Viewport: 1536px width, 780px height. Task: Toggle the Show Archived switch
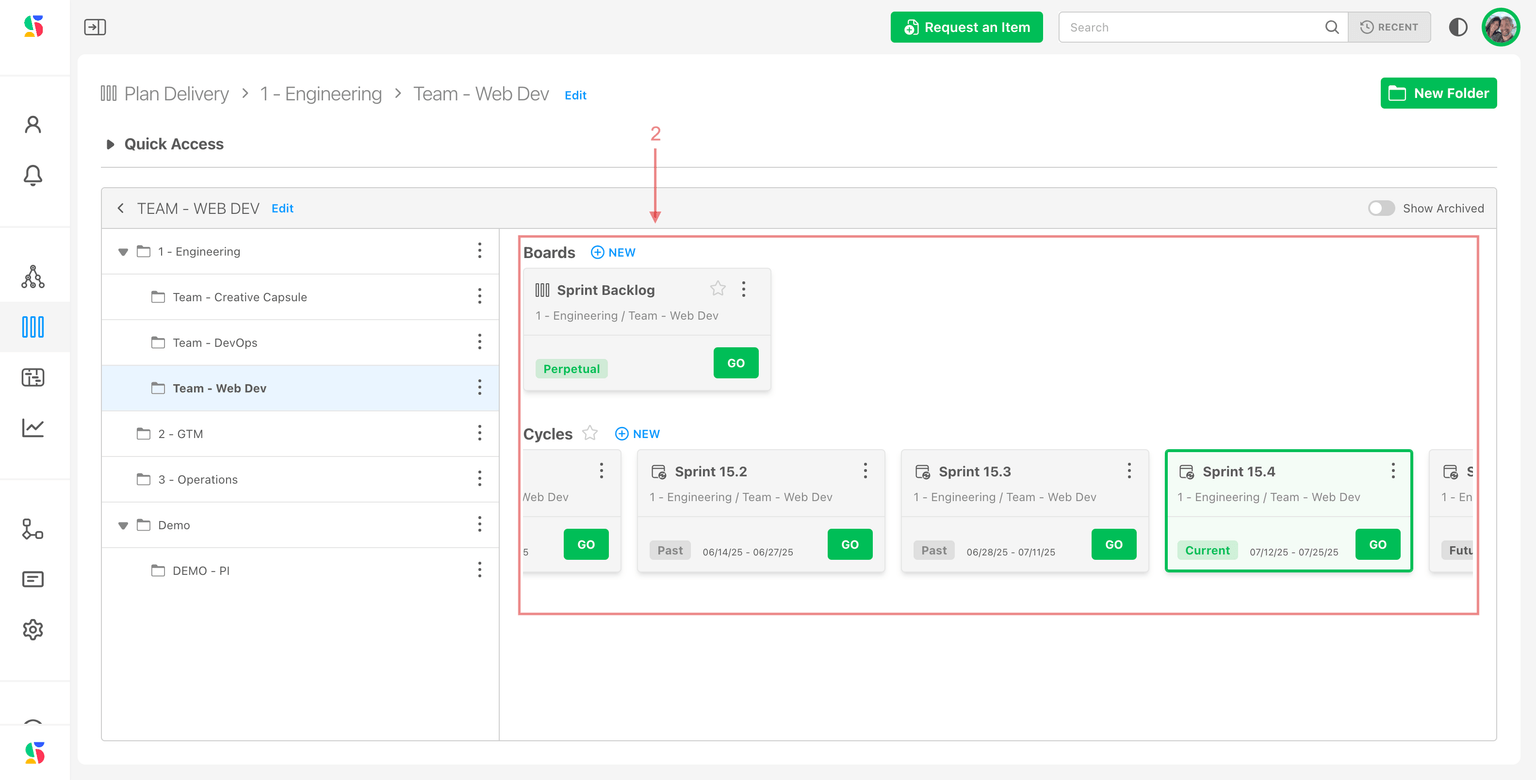[1381, 208]
